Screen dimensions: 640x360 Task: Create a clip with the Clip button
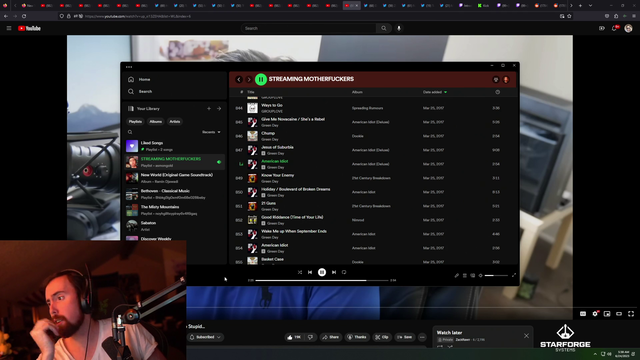382,337
